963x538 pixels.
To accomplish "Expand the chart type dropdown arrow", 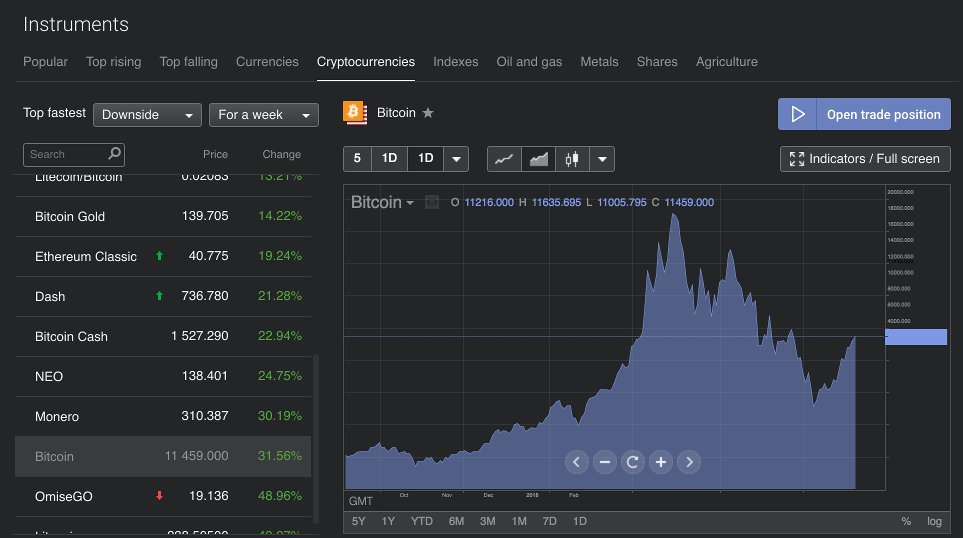I will coord(602,159).
